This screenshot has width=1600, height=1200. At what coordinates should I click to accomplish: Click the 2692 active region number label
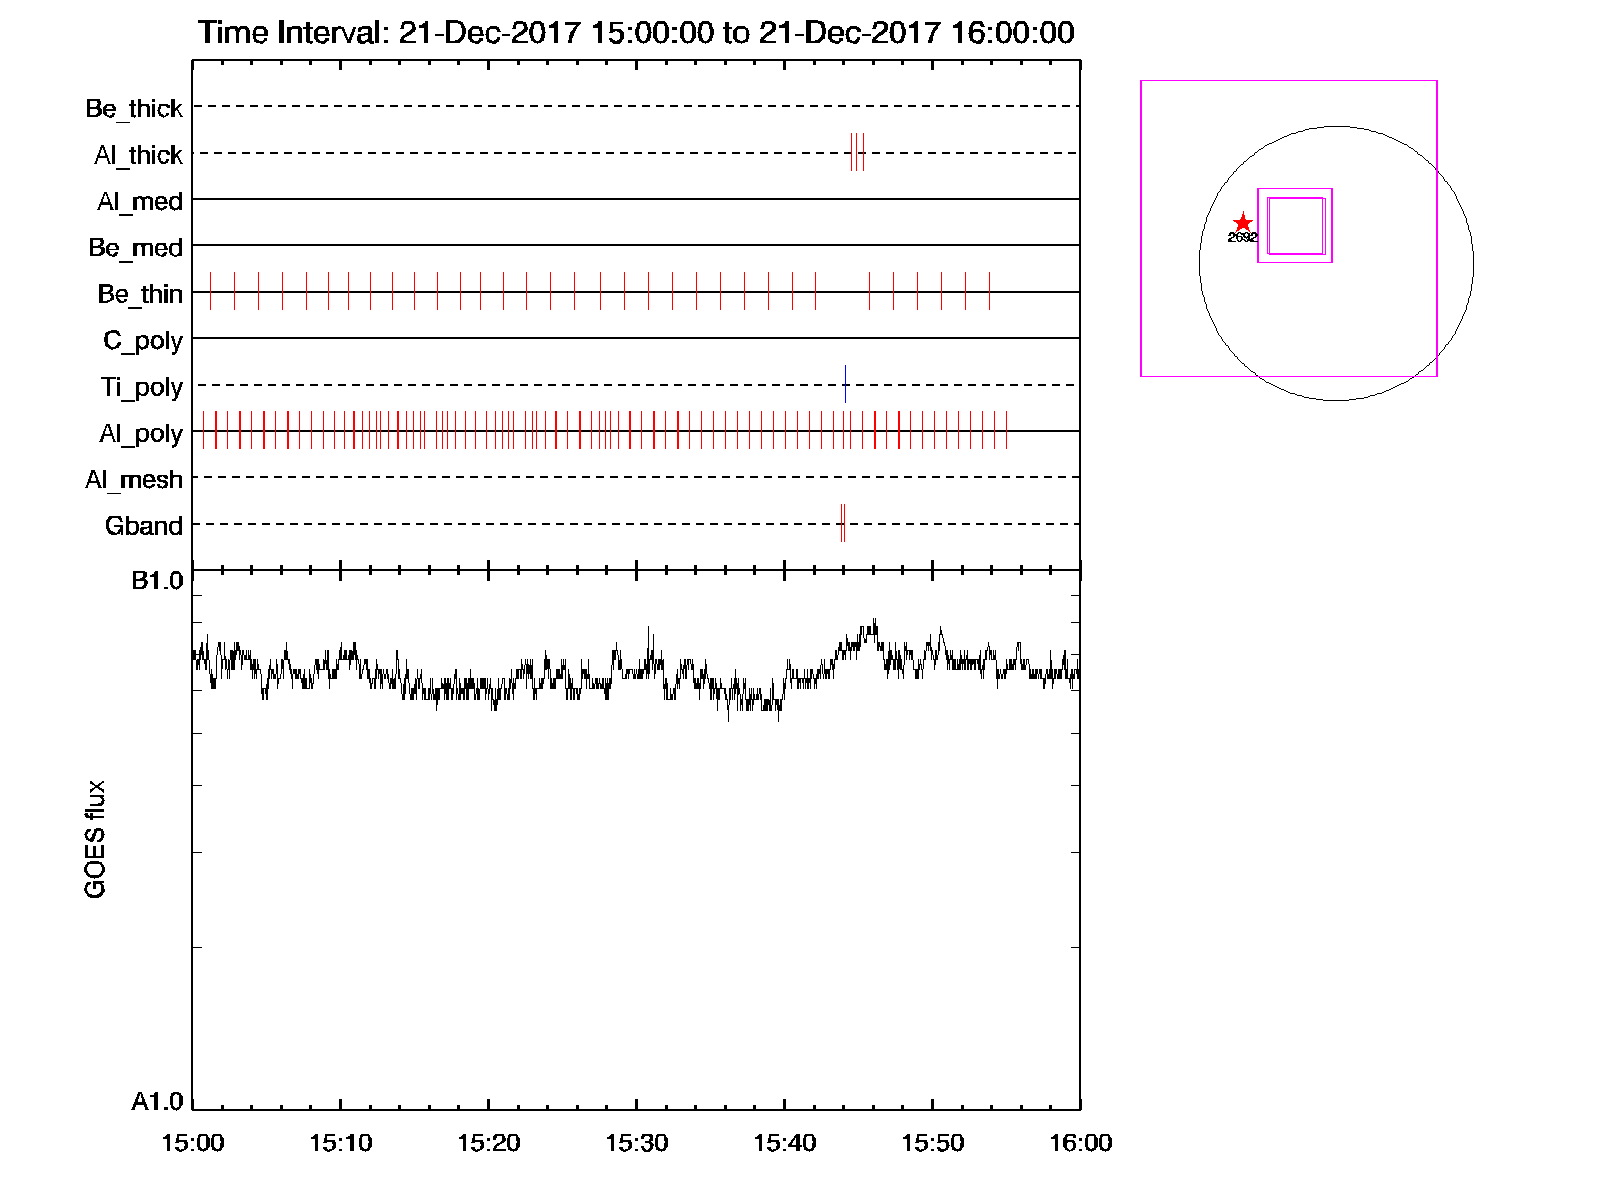pos(1242,238)
